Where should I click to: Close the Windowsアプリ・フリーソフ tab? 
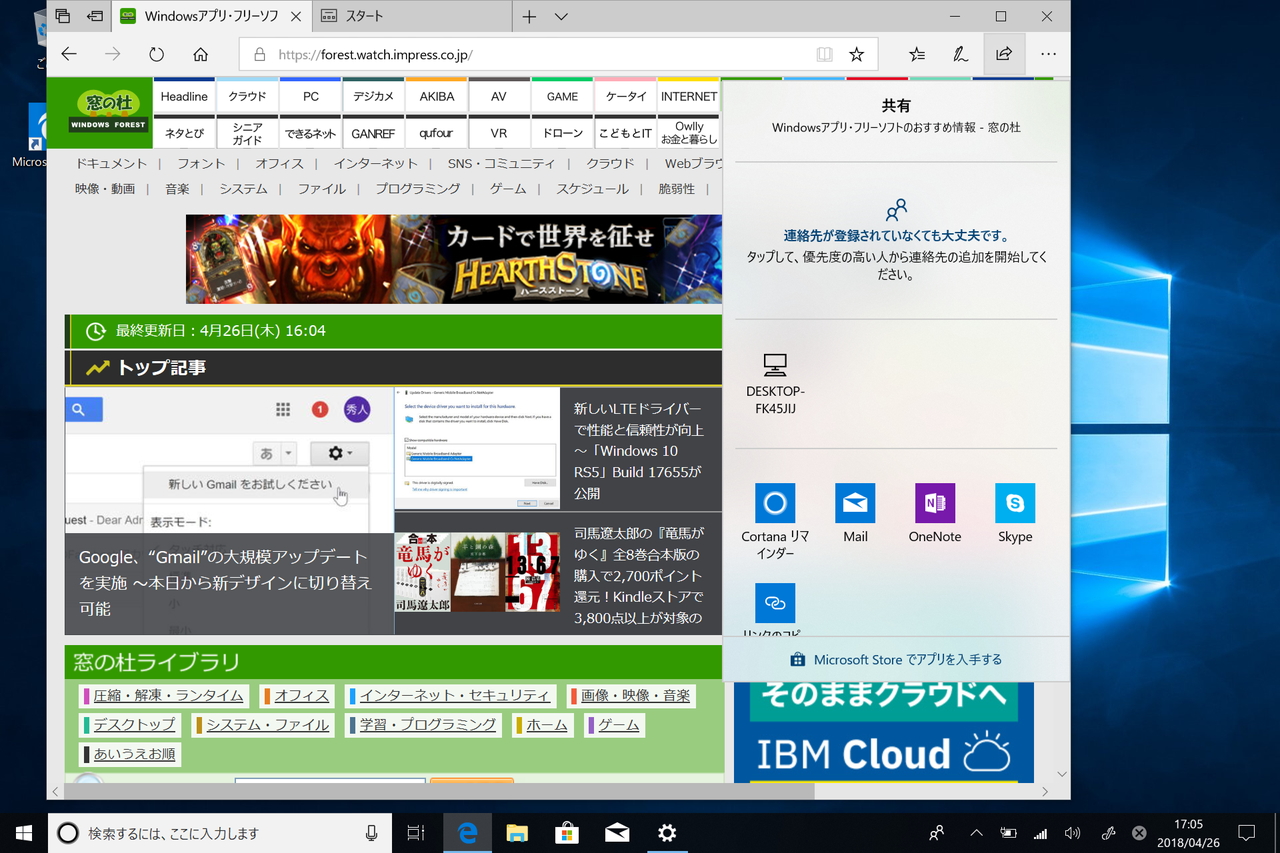point(298,17)
